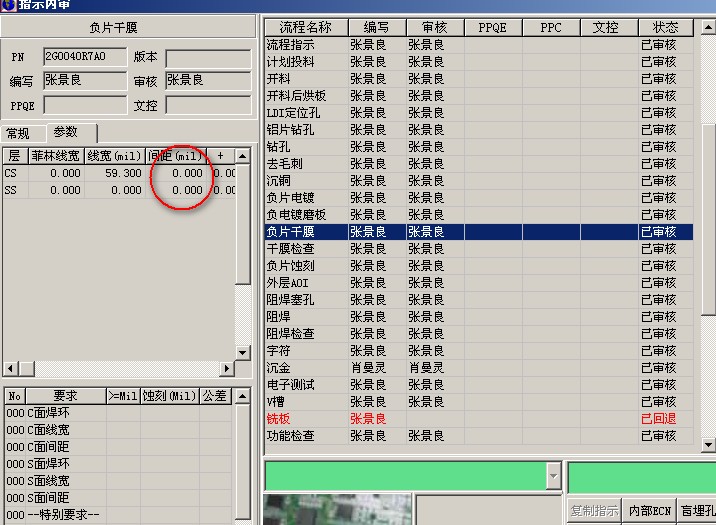Select the 功能检查 process row

(479, 436)
